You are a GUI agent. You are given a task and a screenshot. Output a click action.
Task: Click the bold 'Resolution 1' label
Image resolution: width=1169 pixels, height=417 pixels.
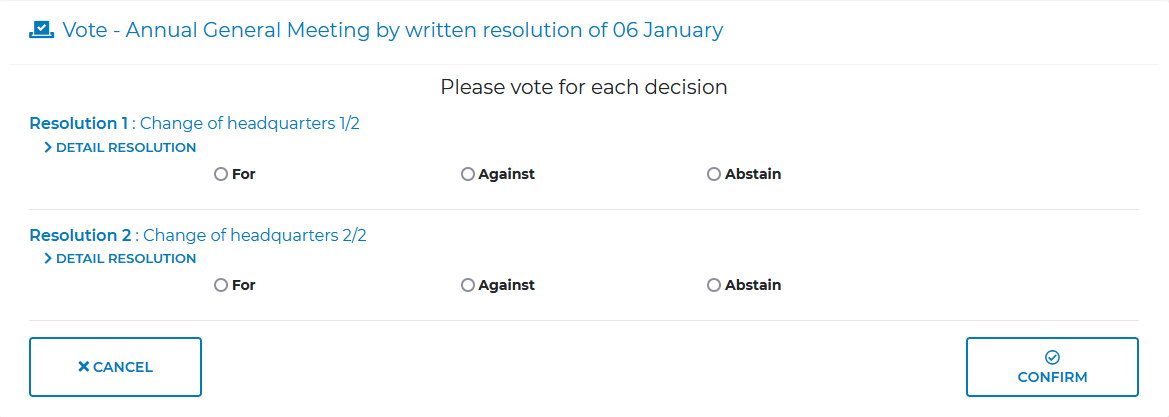click(79, 124)
